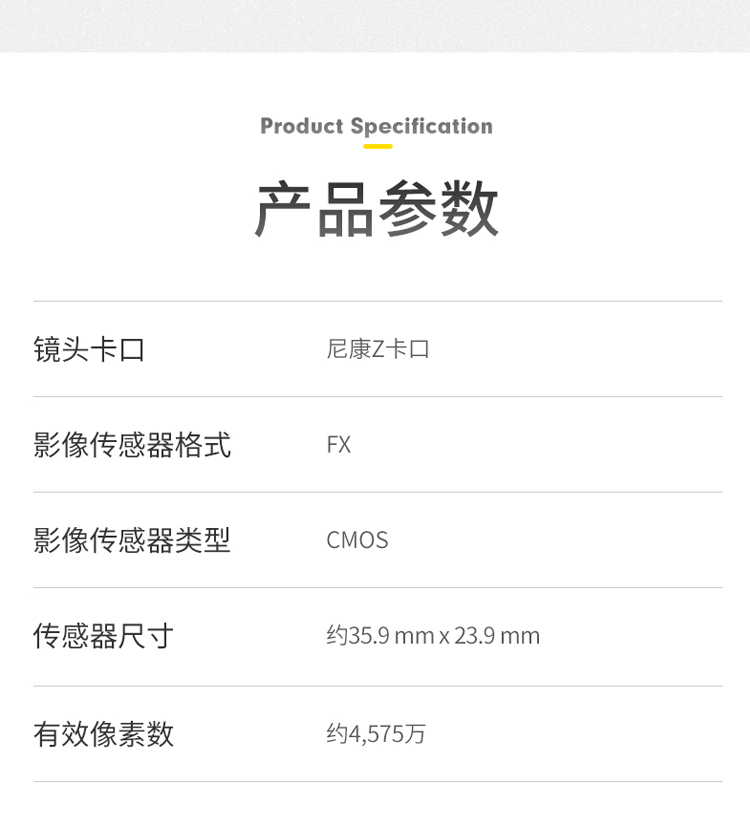This screenshot has height=832, width=750.
Task: Click the gray textured banner at top
Action: tap(375, 26)
